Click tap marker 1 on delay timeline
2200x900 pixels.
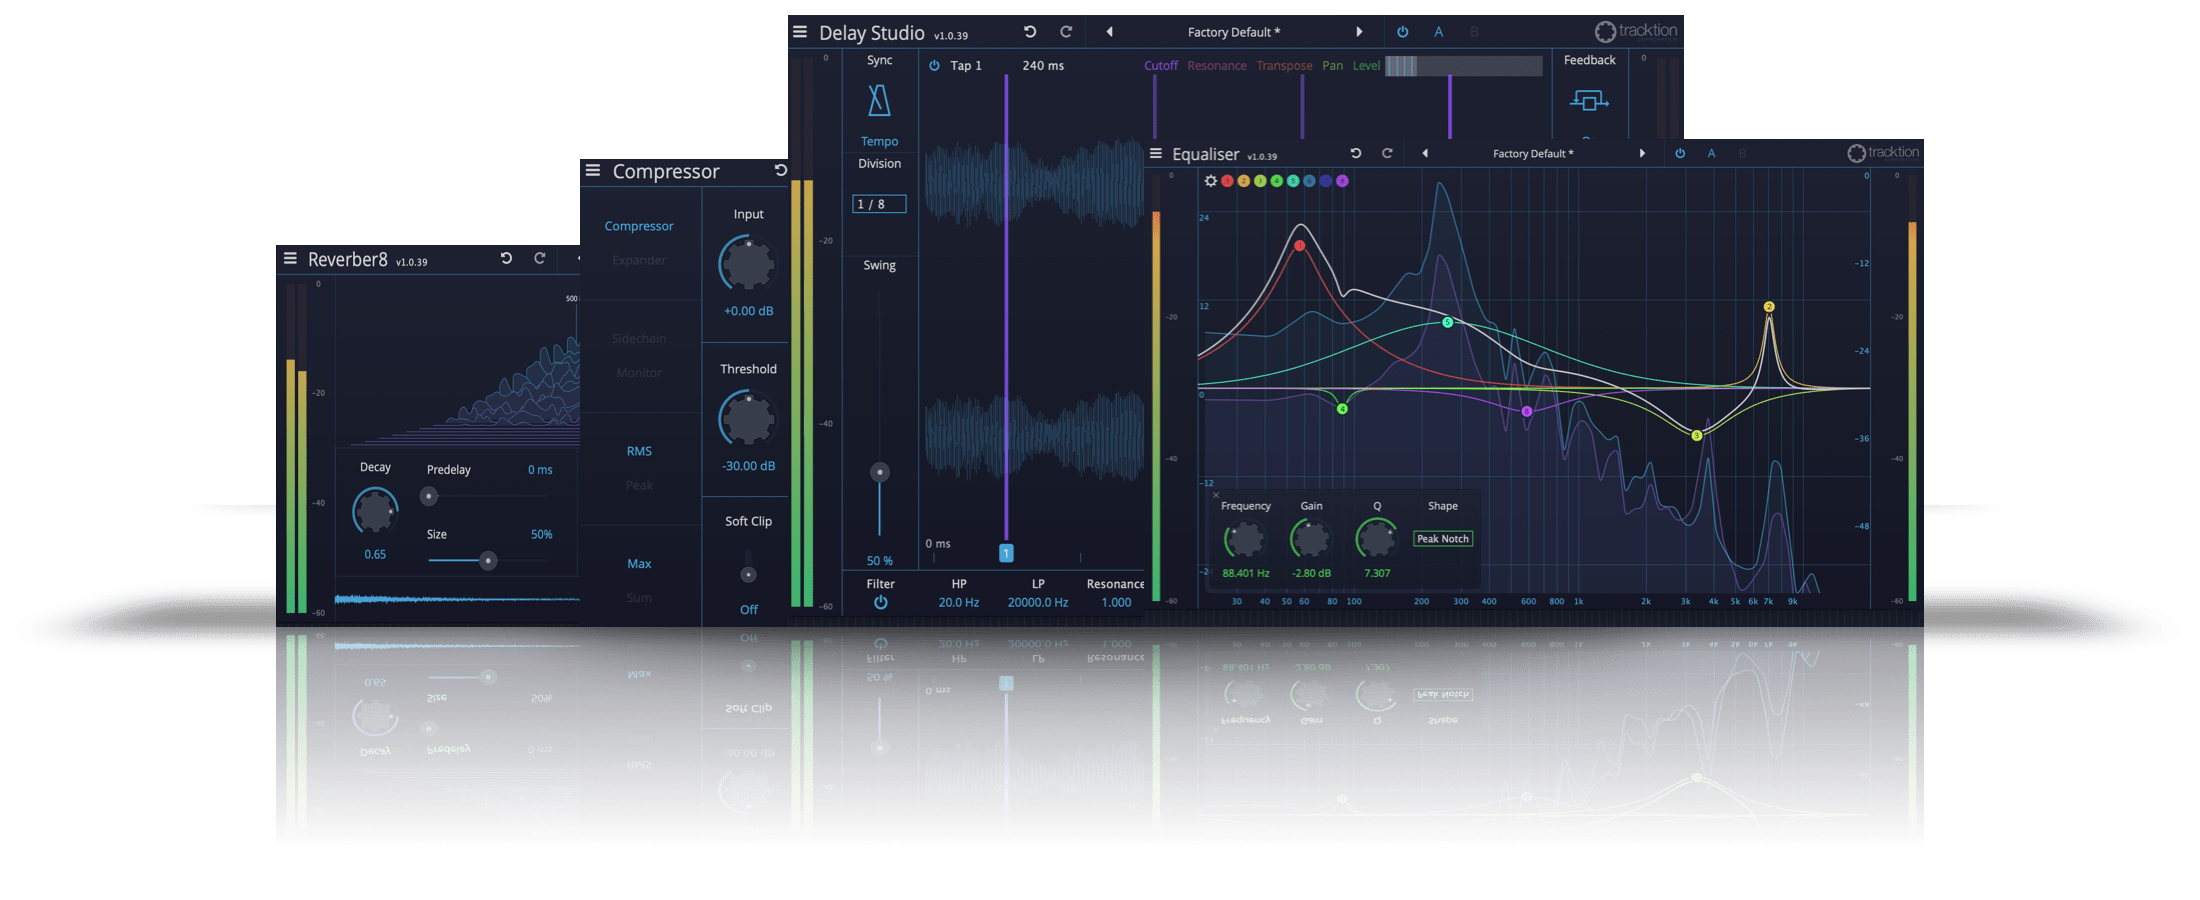1006,553
